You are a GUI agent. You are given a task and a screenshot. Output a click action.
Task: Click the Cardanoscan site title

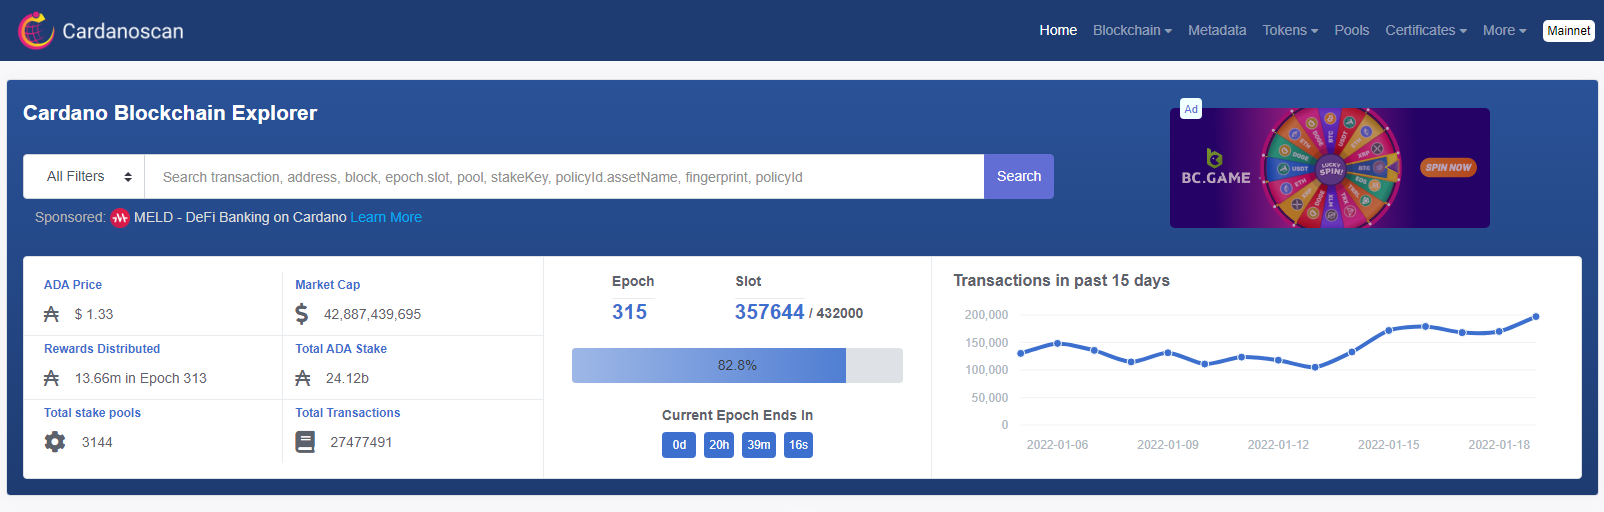123,31
